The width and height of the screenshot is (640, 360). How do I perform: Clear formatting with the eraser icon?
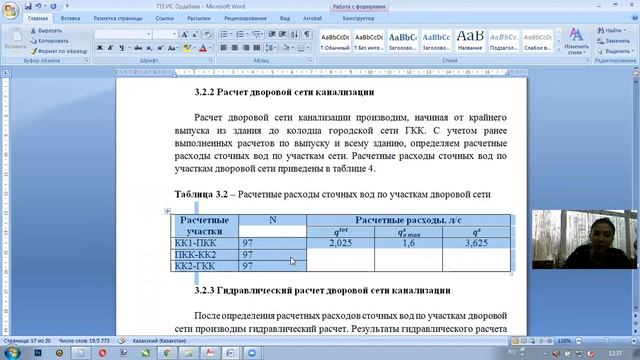tap(207, 34)
